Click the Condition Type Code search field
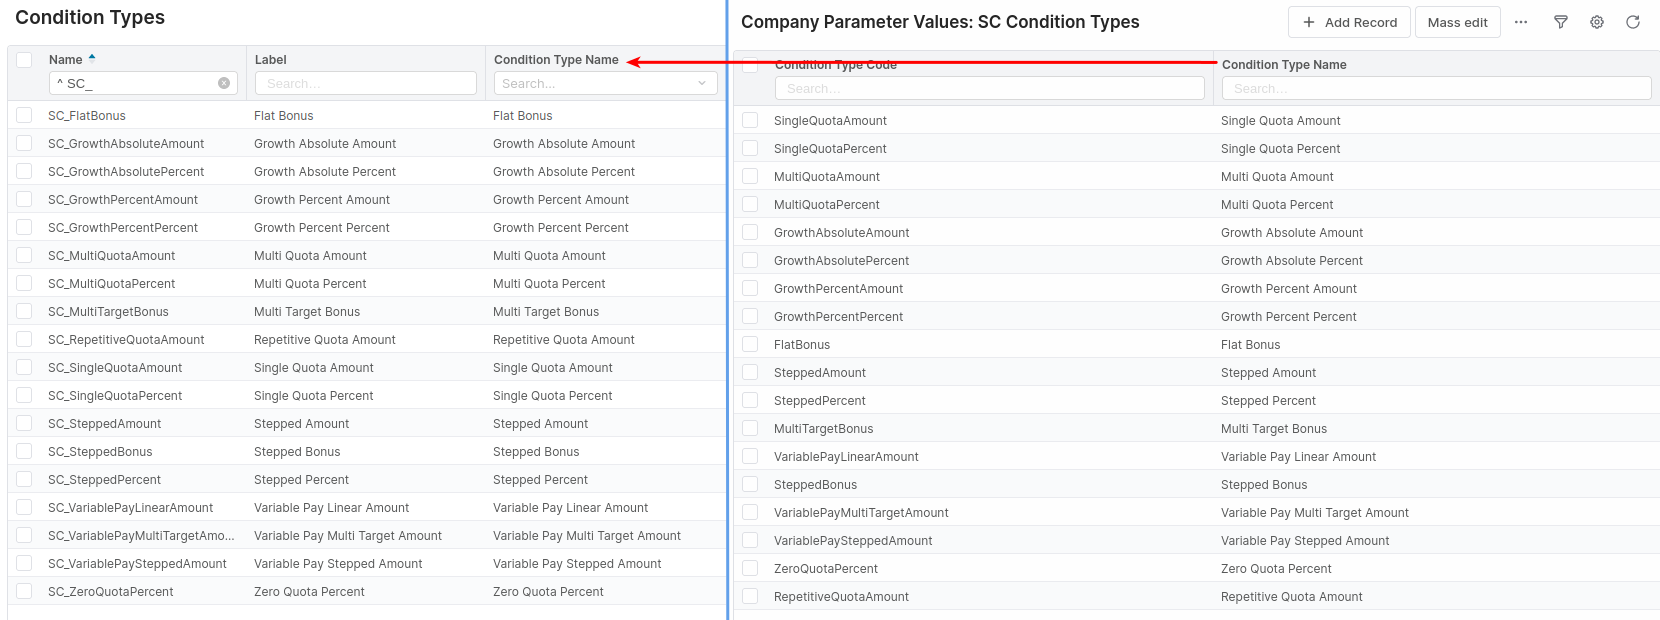The height and width of the screenshot is (620, 1660). [989, 89]
